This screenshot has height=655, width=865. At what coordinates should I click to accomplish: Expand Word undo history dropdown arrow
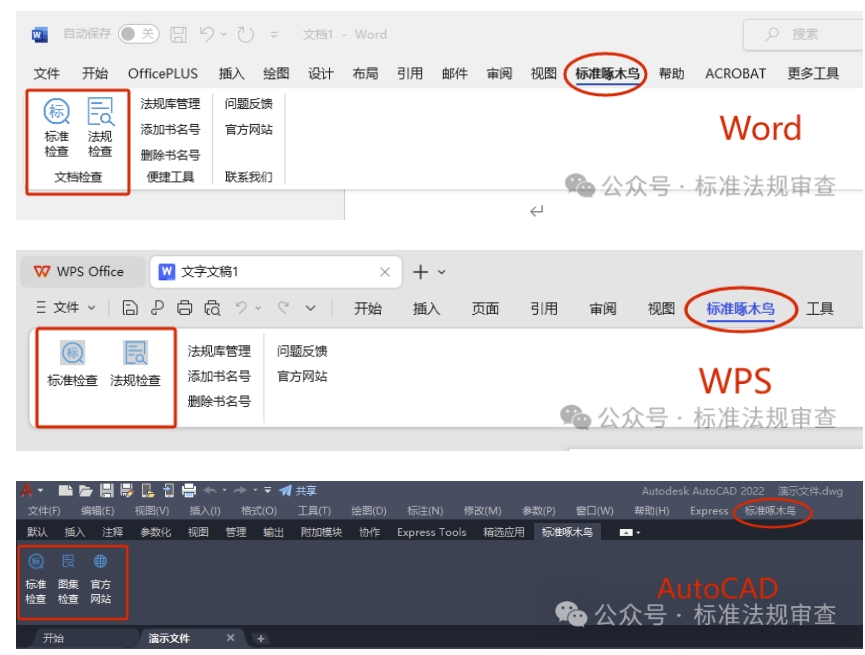[x=224, y=34]
